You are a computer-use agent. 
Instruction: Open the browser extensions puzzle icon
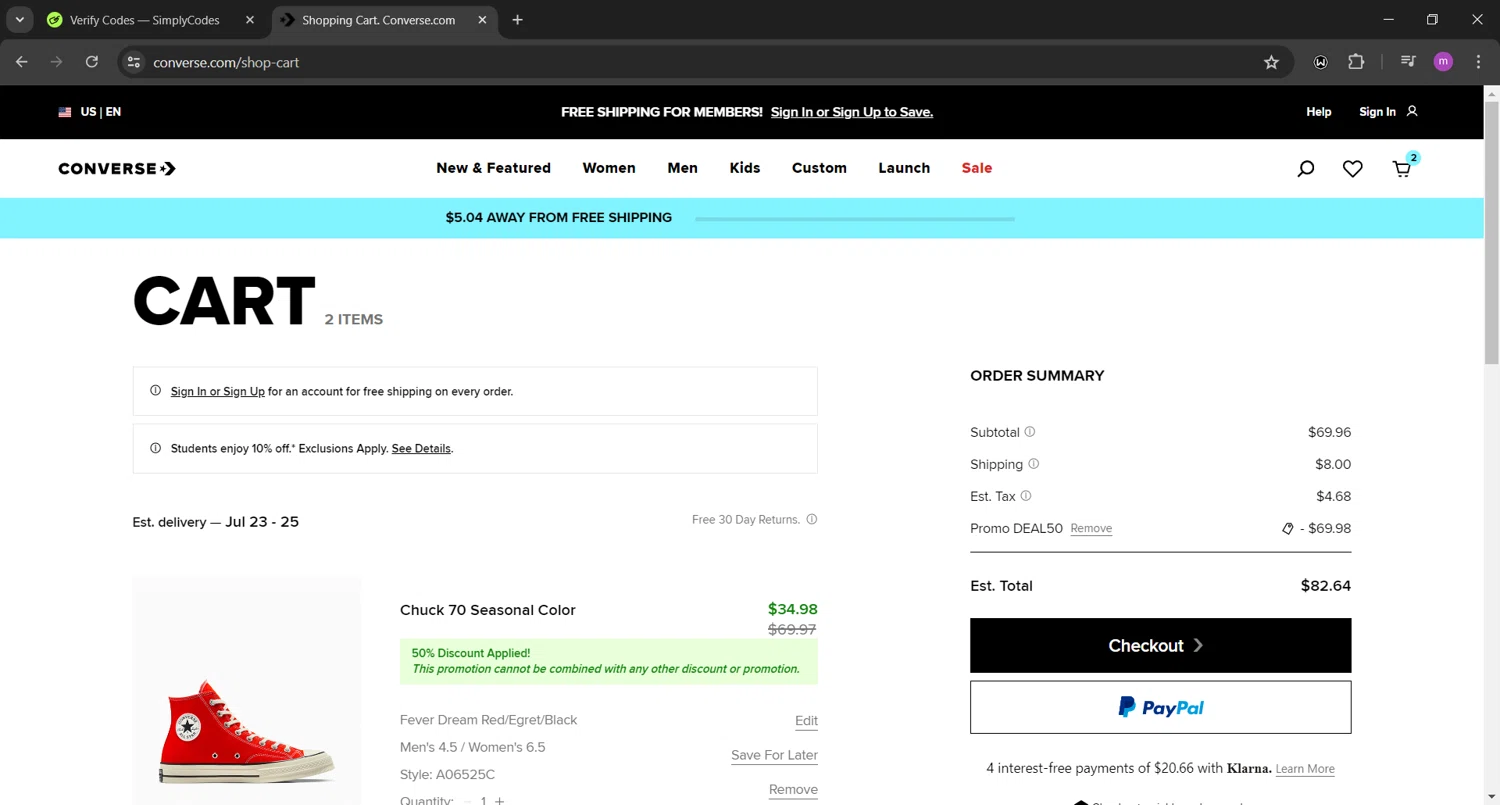[1356, 62]
